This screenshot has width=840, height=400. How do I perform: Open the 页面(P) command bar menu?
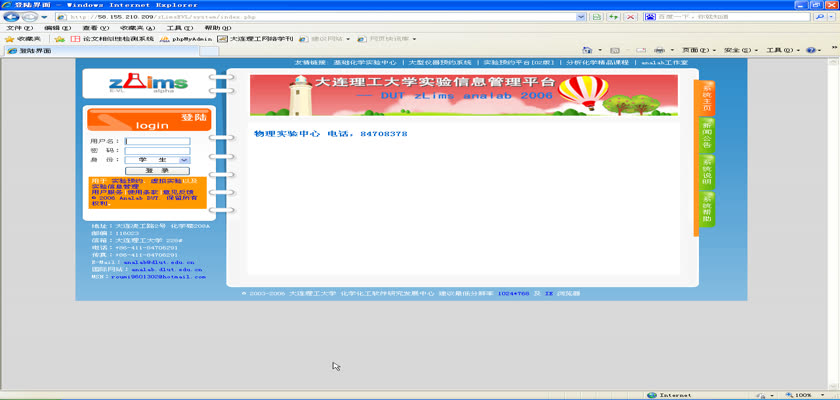click(x=699, y=50)
